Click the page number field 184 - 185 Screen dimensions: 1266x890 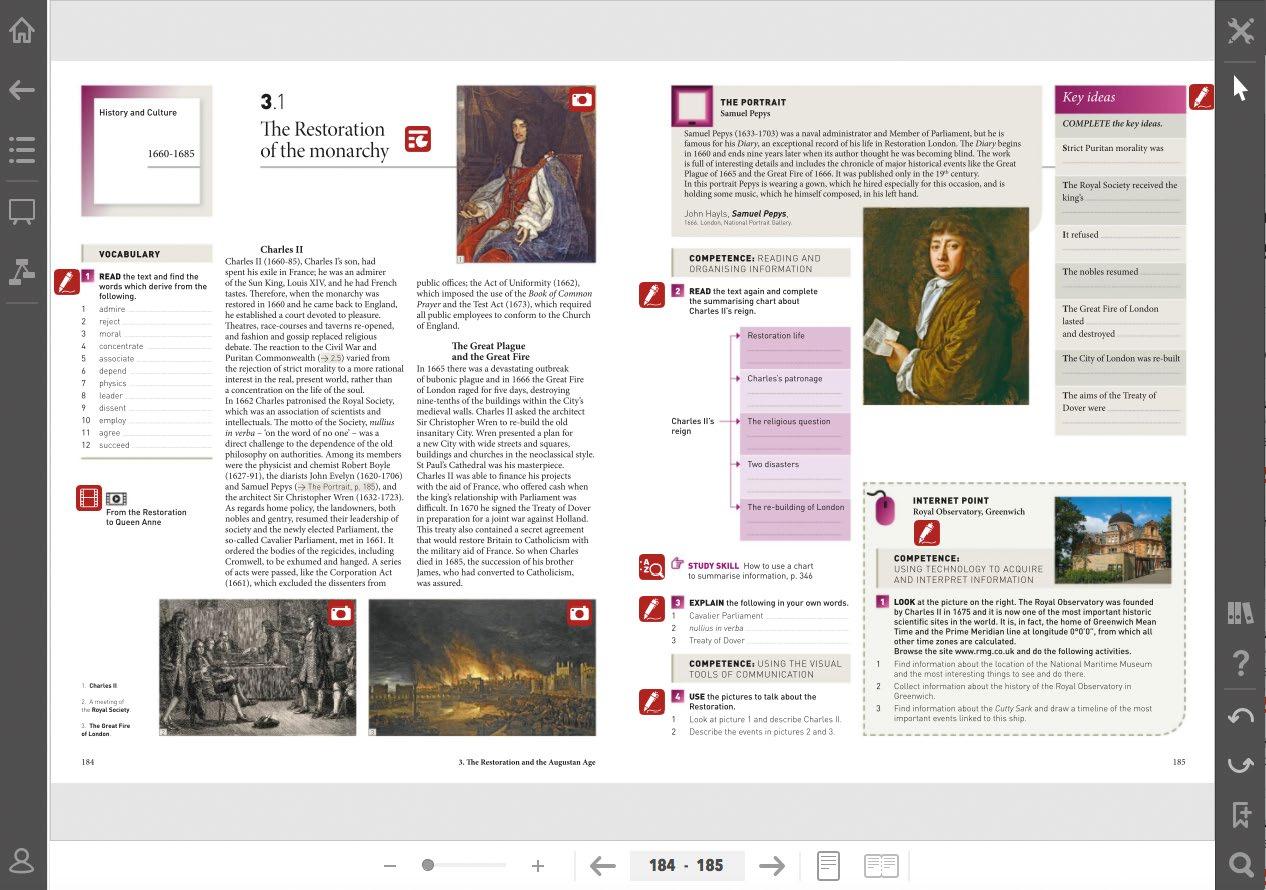coord(686,866)
